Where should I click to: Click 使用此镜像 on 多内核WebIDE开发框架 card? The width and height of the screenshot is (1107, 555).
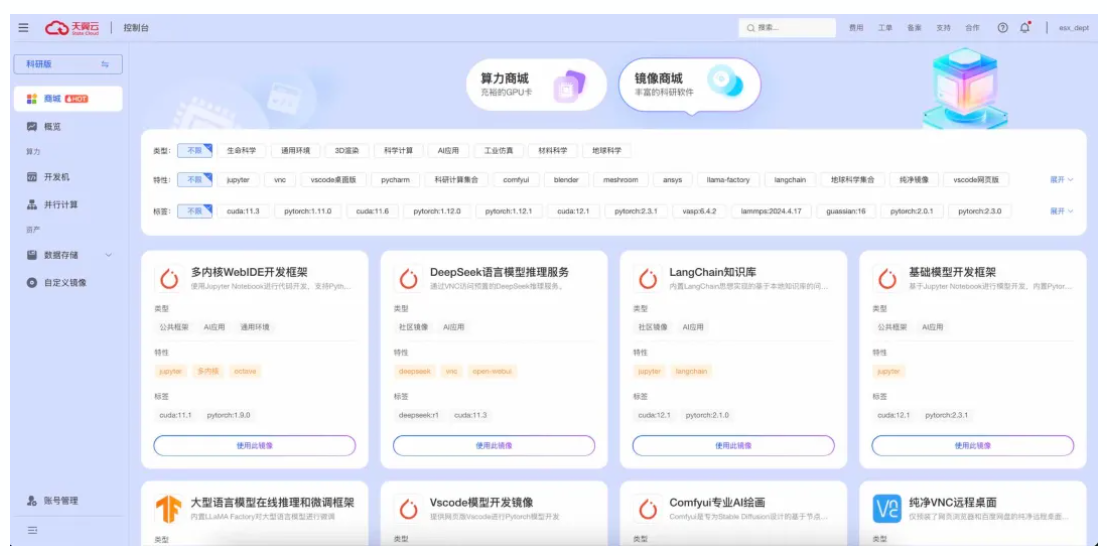click(x=255, y=446)
